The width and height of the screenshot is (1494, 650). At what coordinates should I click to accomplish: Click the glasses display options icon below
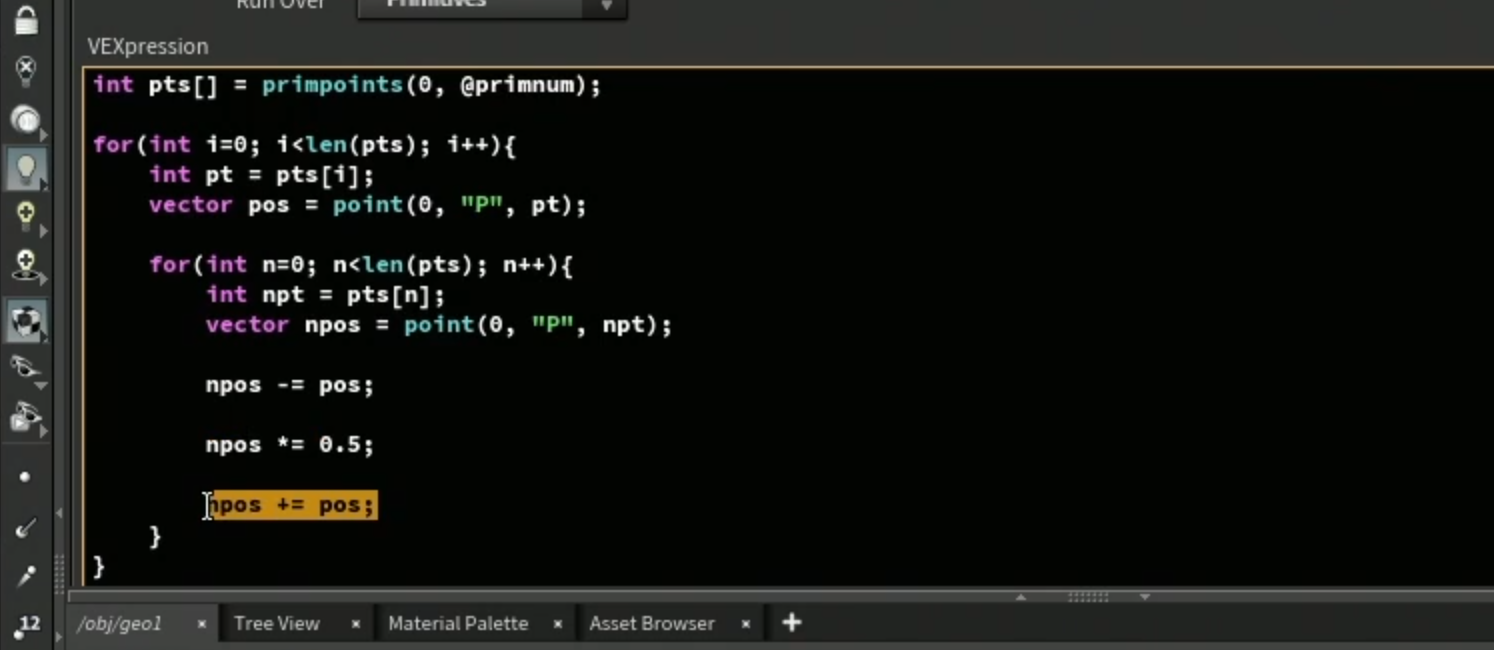pos(25,416)
